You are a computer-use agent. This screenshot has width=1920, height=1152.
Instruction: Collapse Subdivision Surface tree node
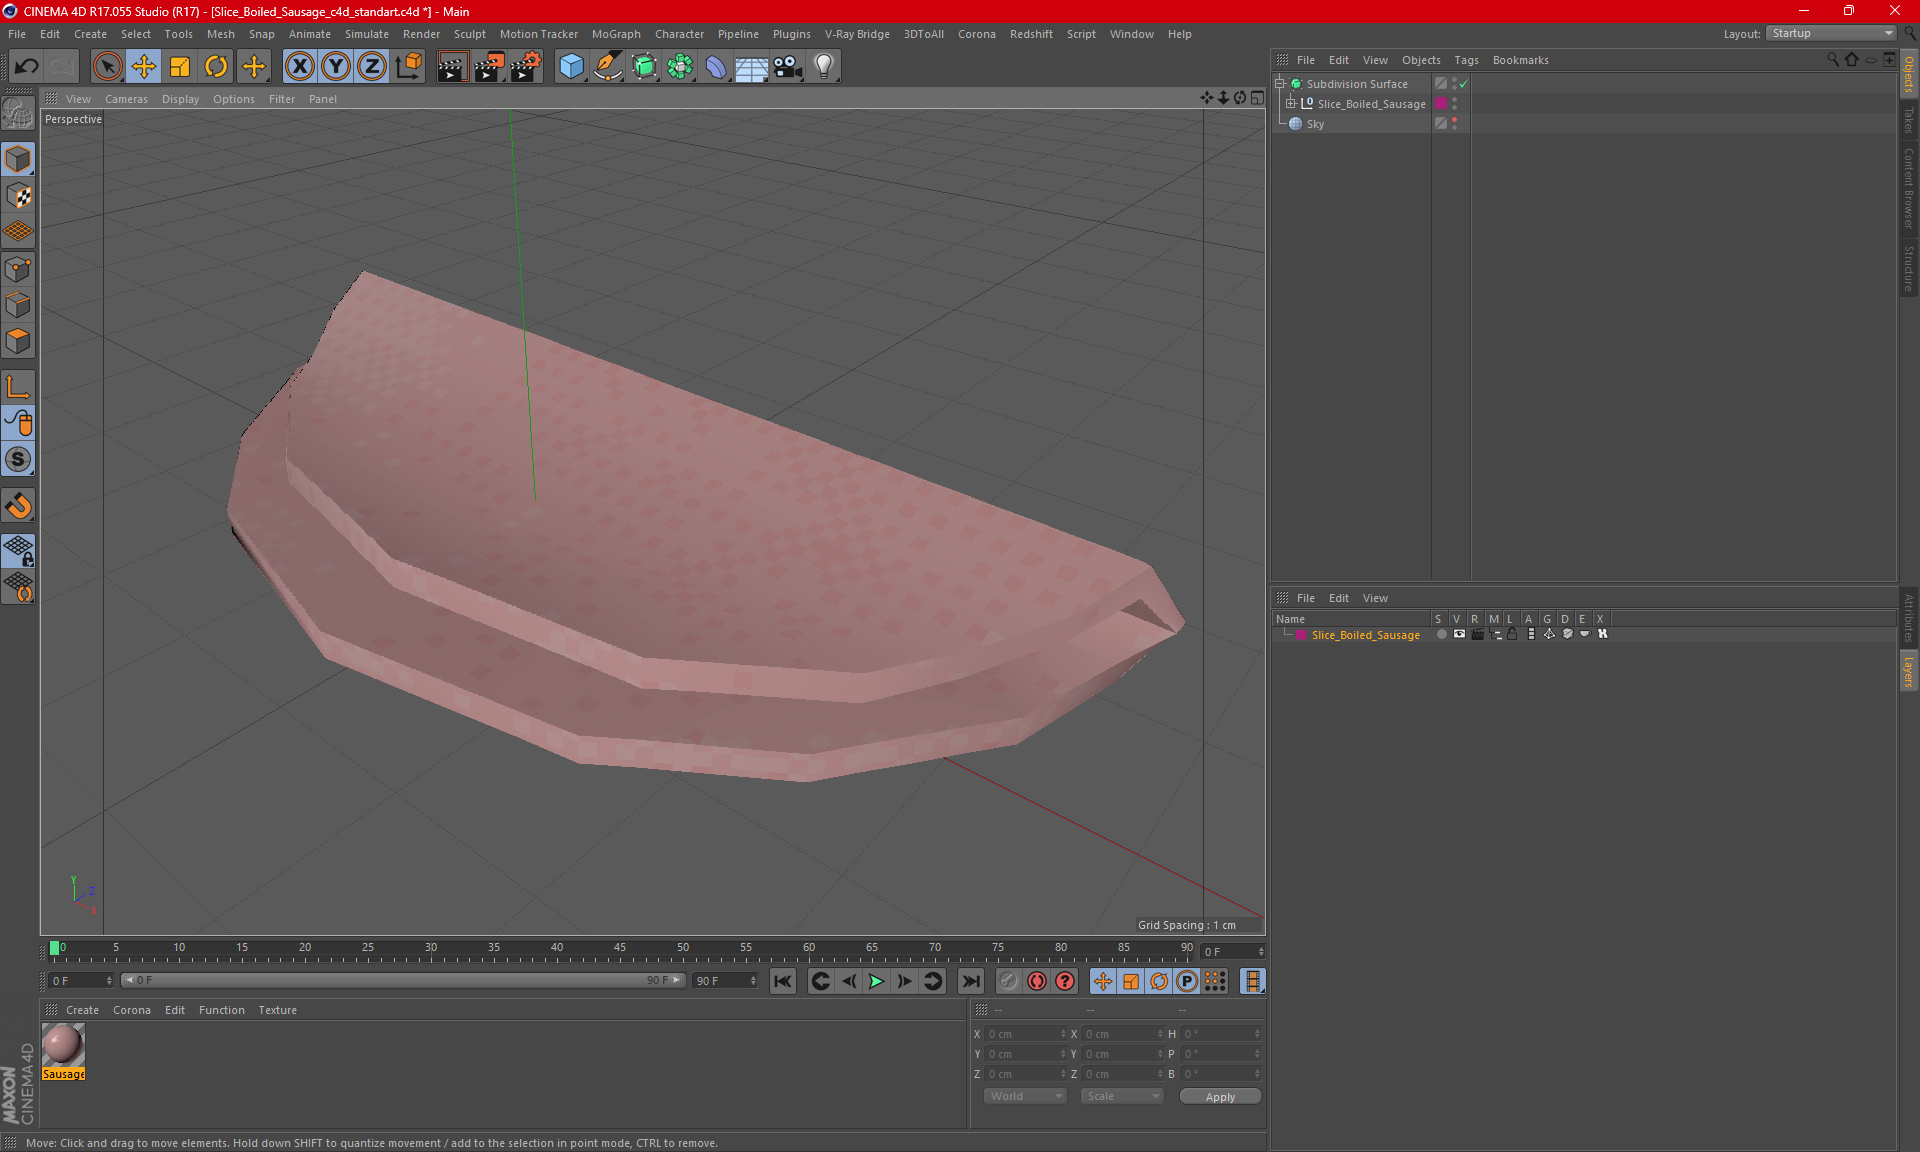[x=1279, y=83]
